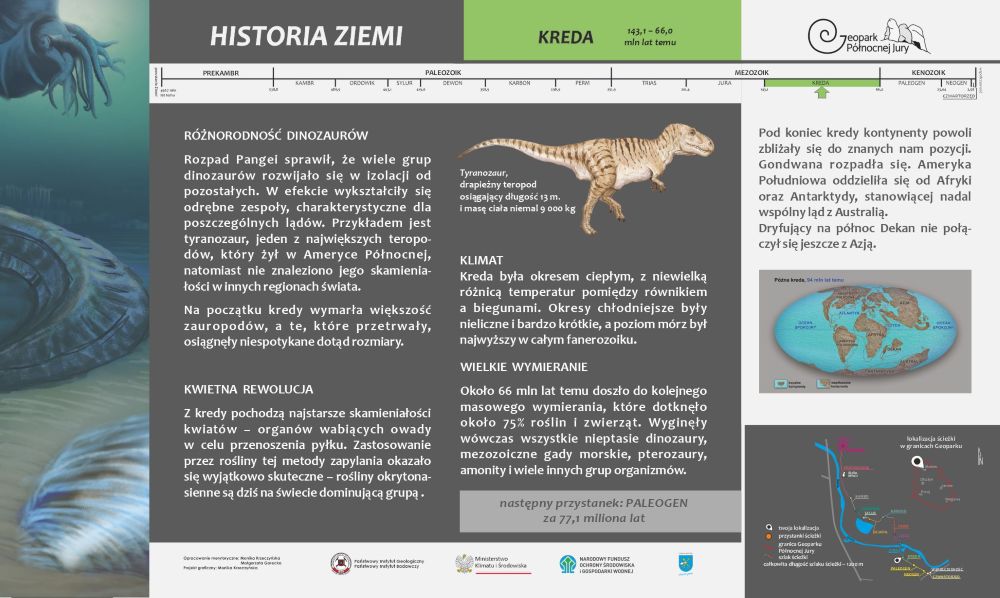Select the Ministerstwo Klimatu i Środowiska eagle icon
The height and width of the screenshot is (598, 1000).
(x=464, y=561)
